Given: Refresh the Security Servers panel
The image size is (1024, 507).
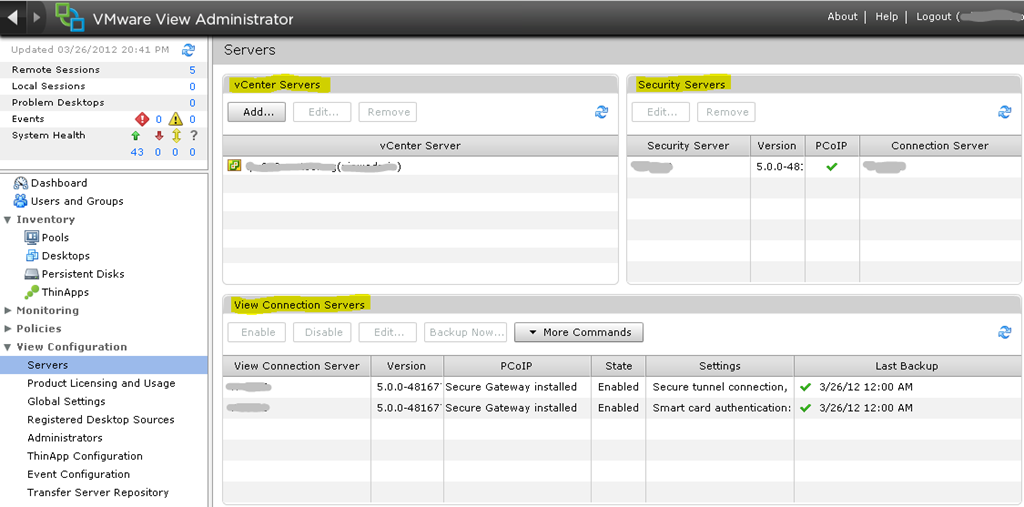Looking at the screenshot, I should click(x=1005, y=113).
